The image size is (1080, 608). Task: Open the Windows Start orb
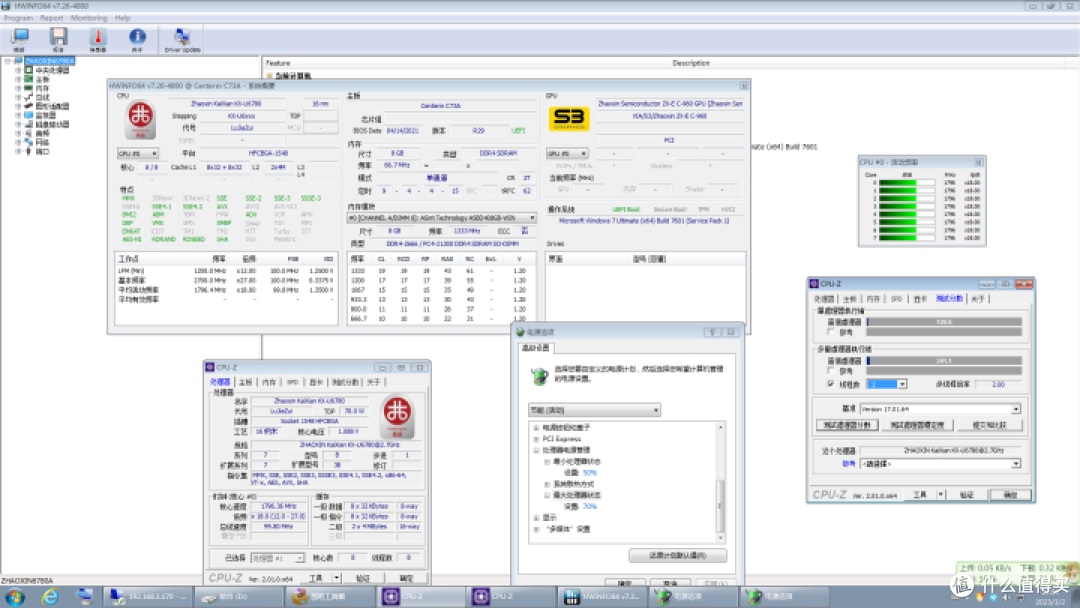(x=14, y=596)
